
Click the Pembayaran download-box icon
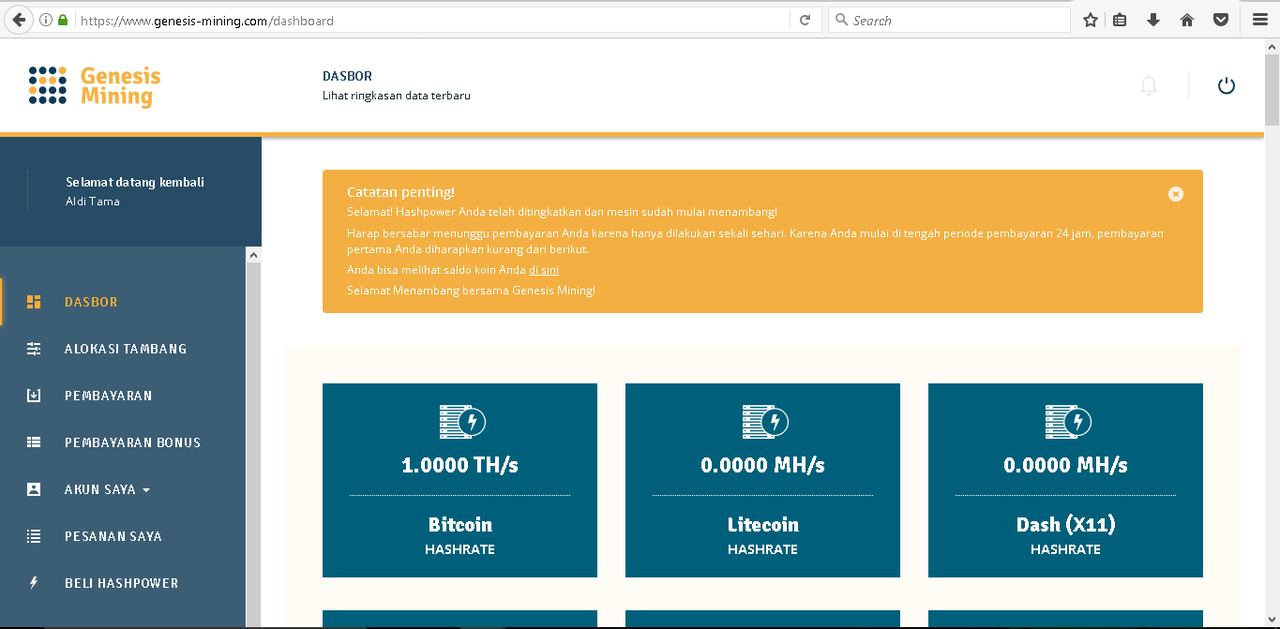coord(34,396)
